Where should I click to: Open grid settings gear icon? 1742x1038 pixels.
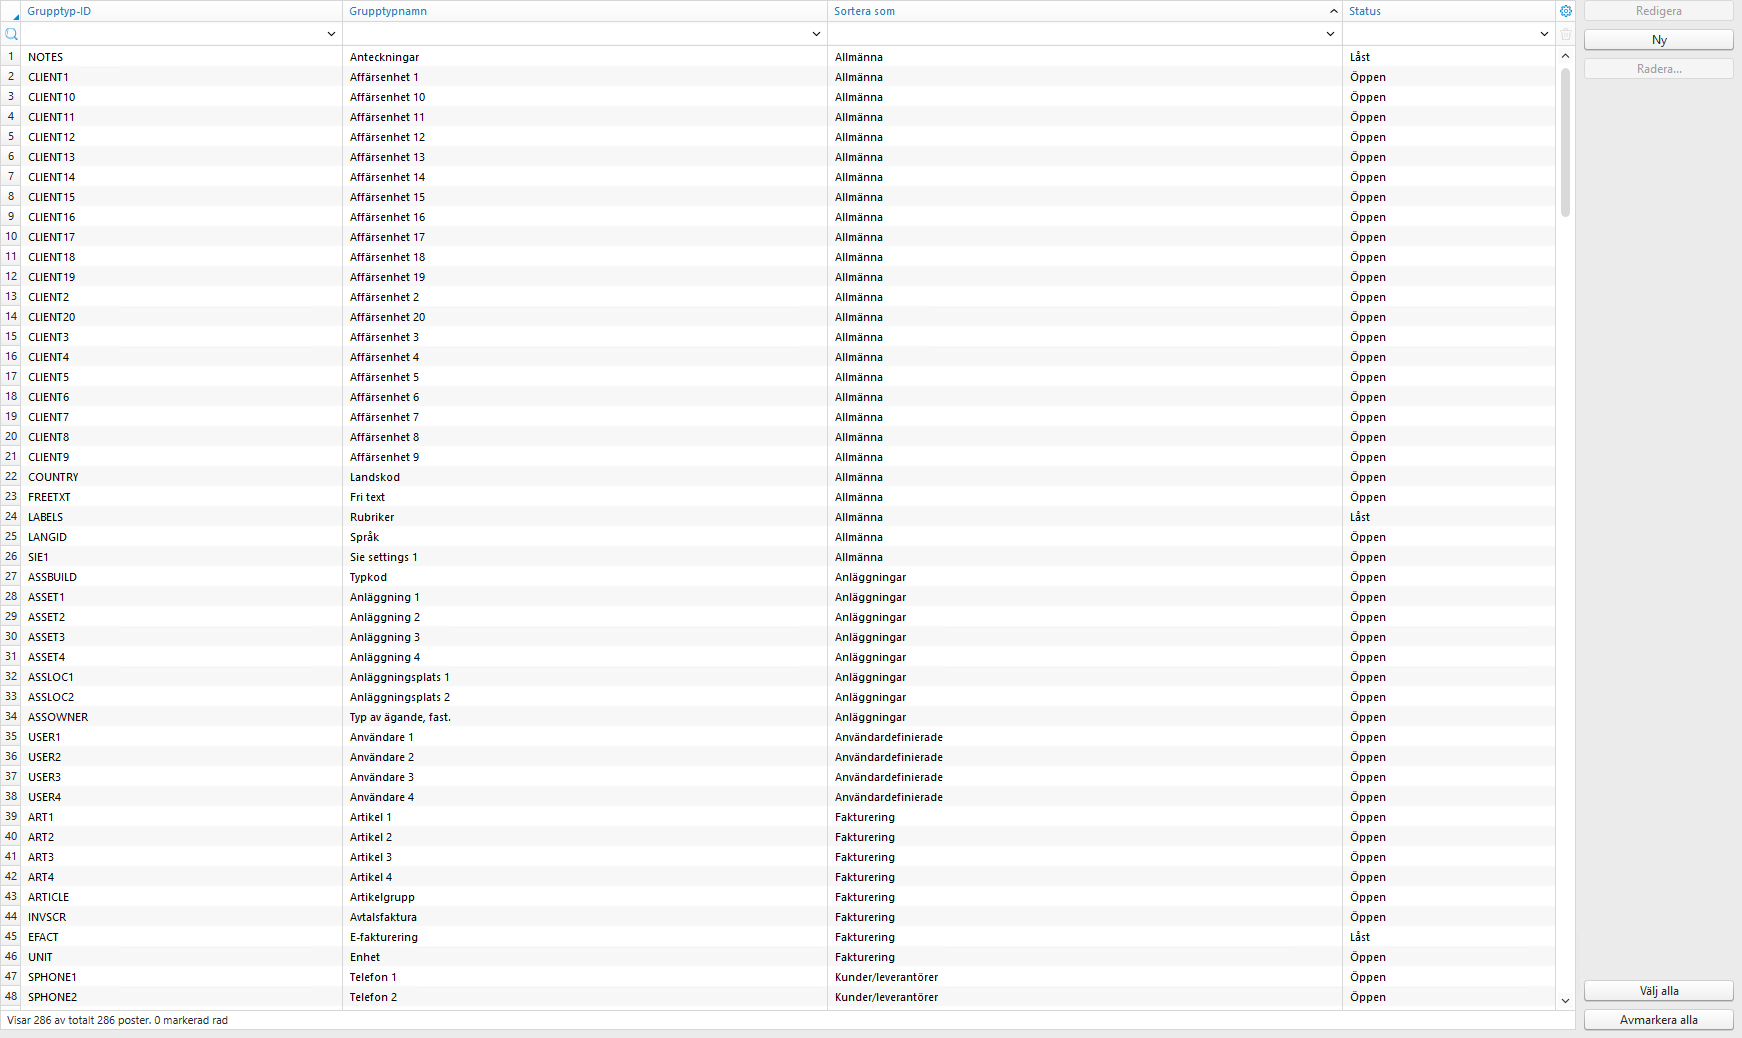(1566, 11)
